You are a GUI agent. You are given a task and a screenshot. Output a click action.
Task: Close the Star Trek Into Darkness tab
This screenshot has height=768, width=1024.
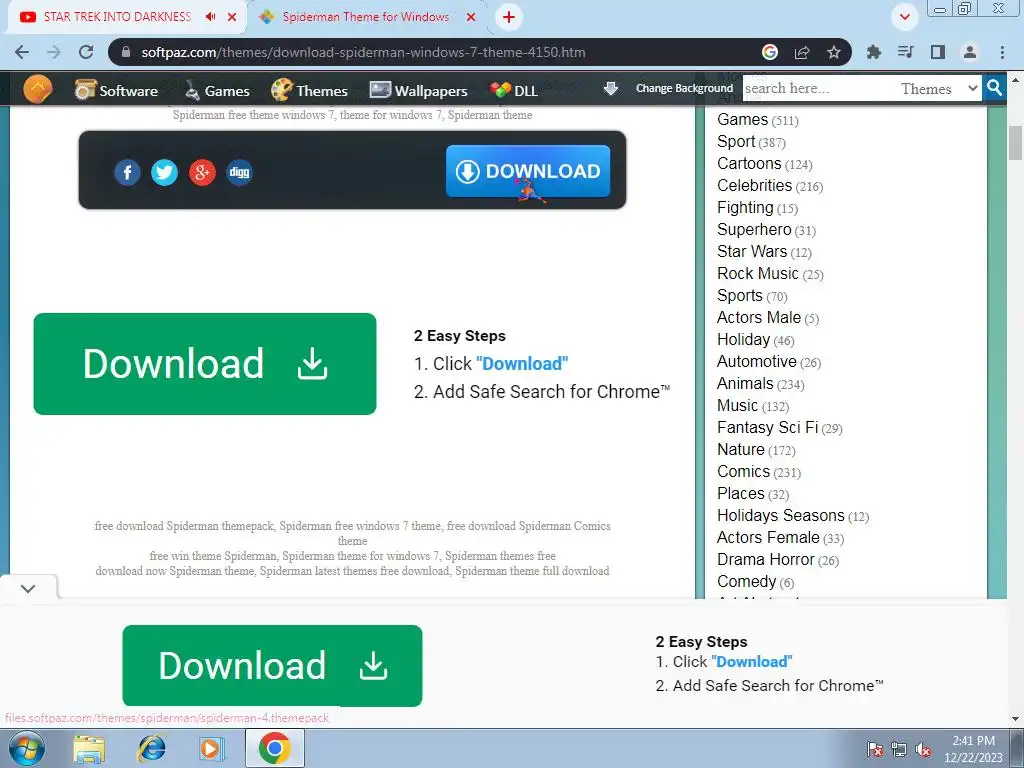tap(232, 17)
